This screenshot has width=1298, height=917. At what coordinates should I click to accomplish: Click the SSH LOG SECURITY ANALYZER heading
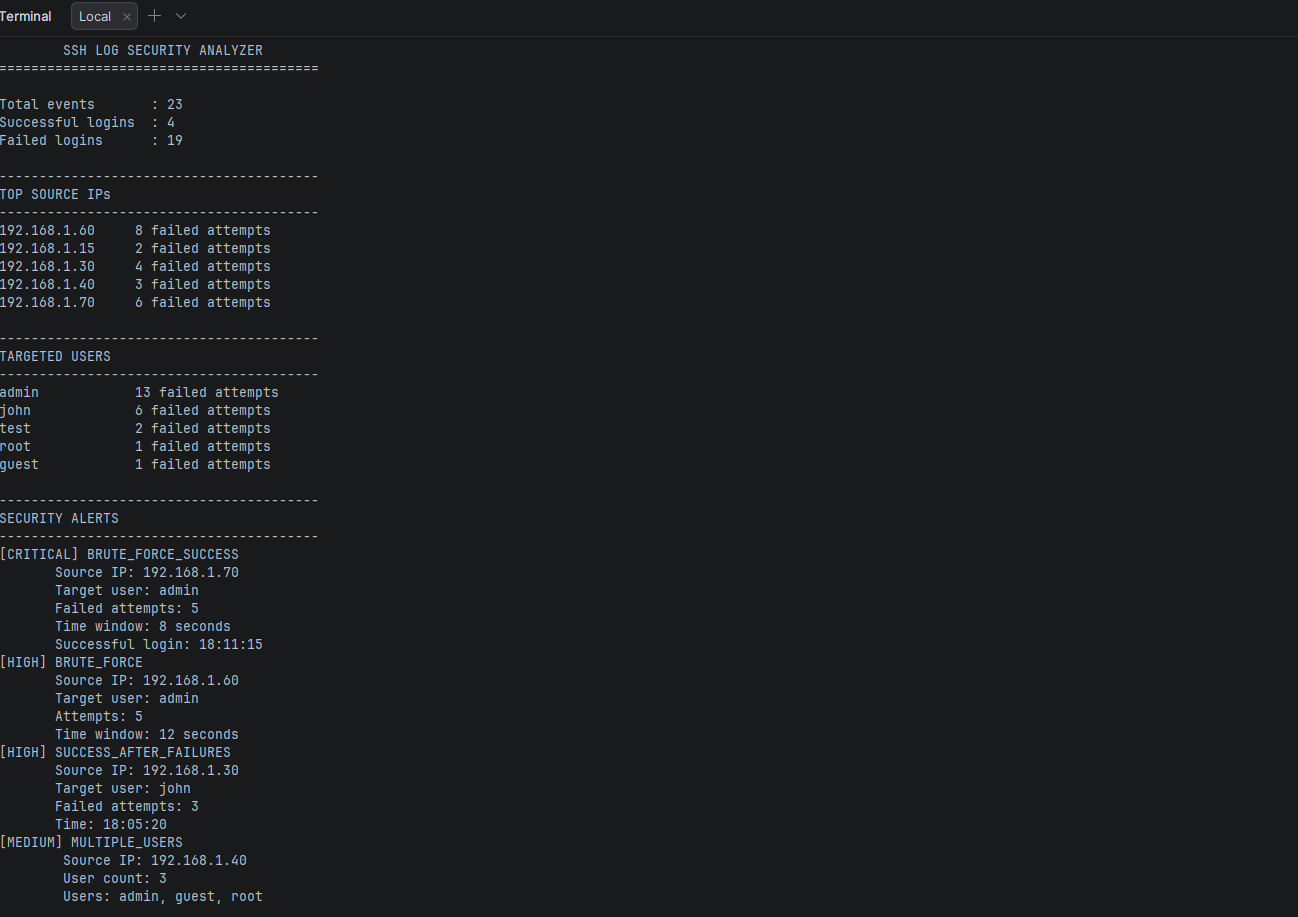(x=163, y=50)
